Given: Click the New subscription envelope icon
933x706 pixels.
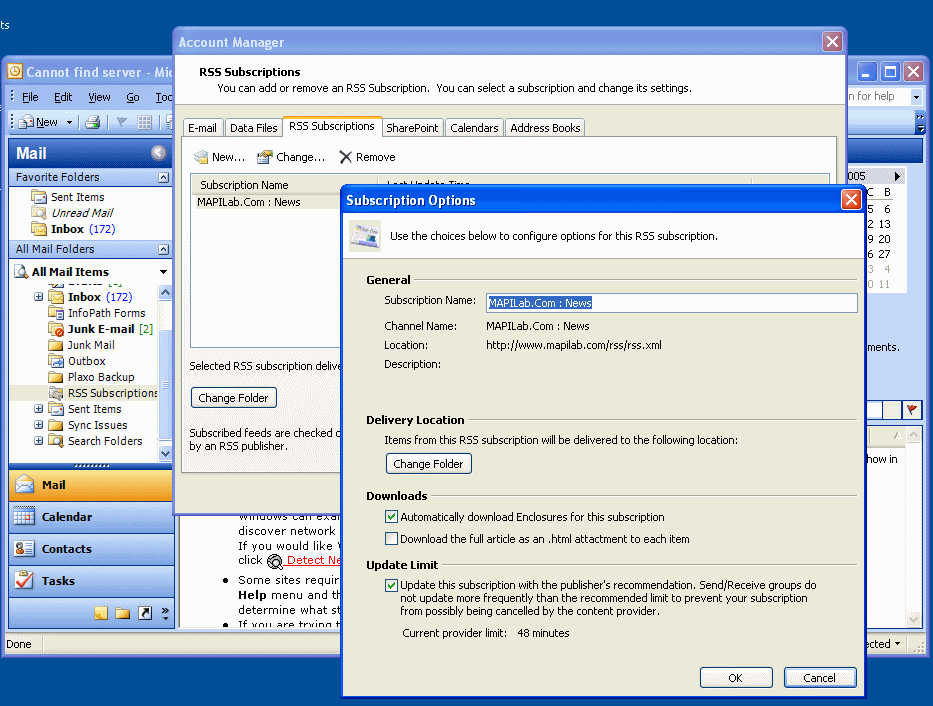Looking at the screenshot, I should click(x=201, y=157).
